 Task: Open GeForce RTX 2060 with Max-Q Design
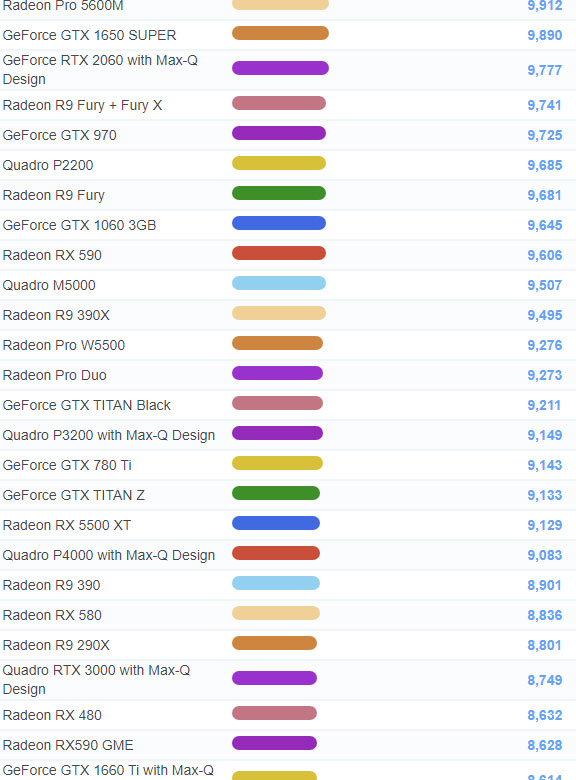(x=100, y=70)
